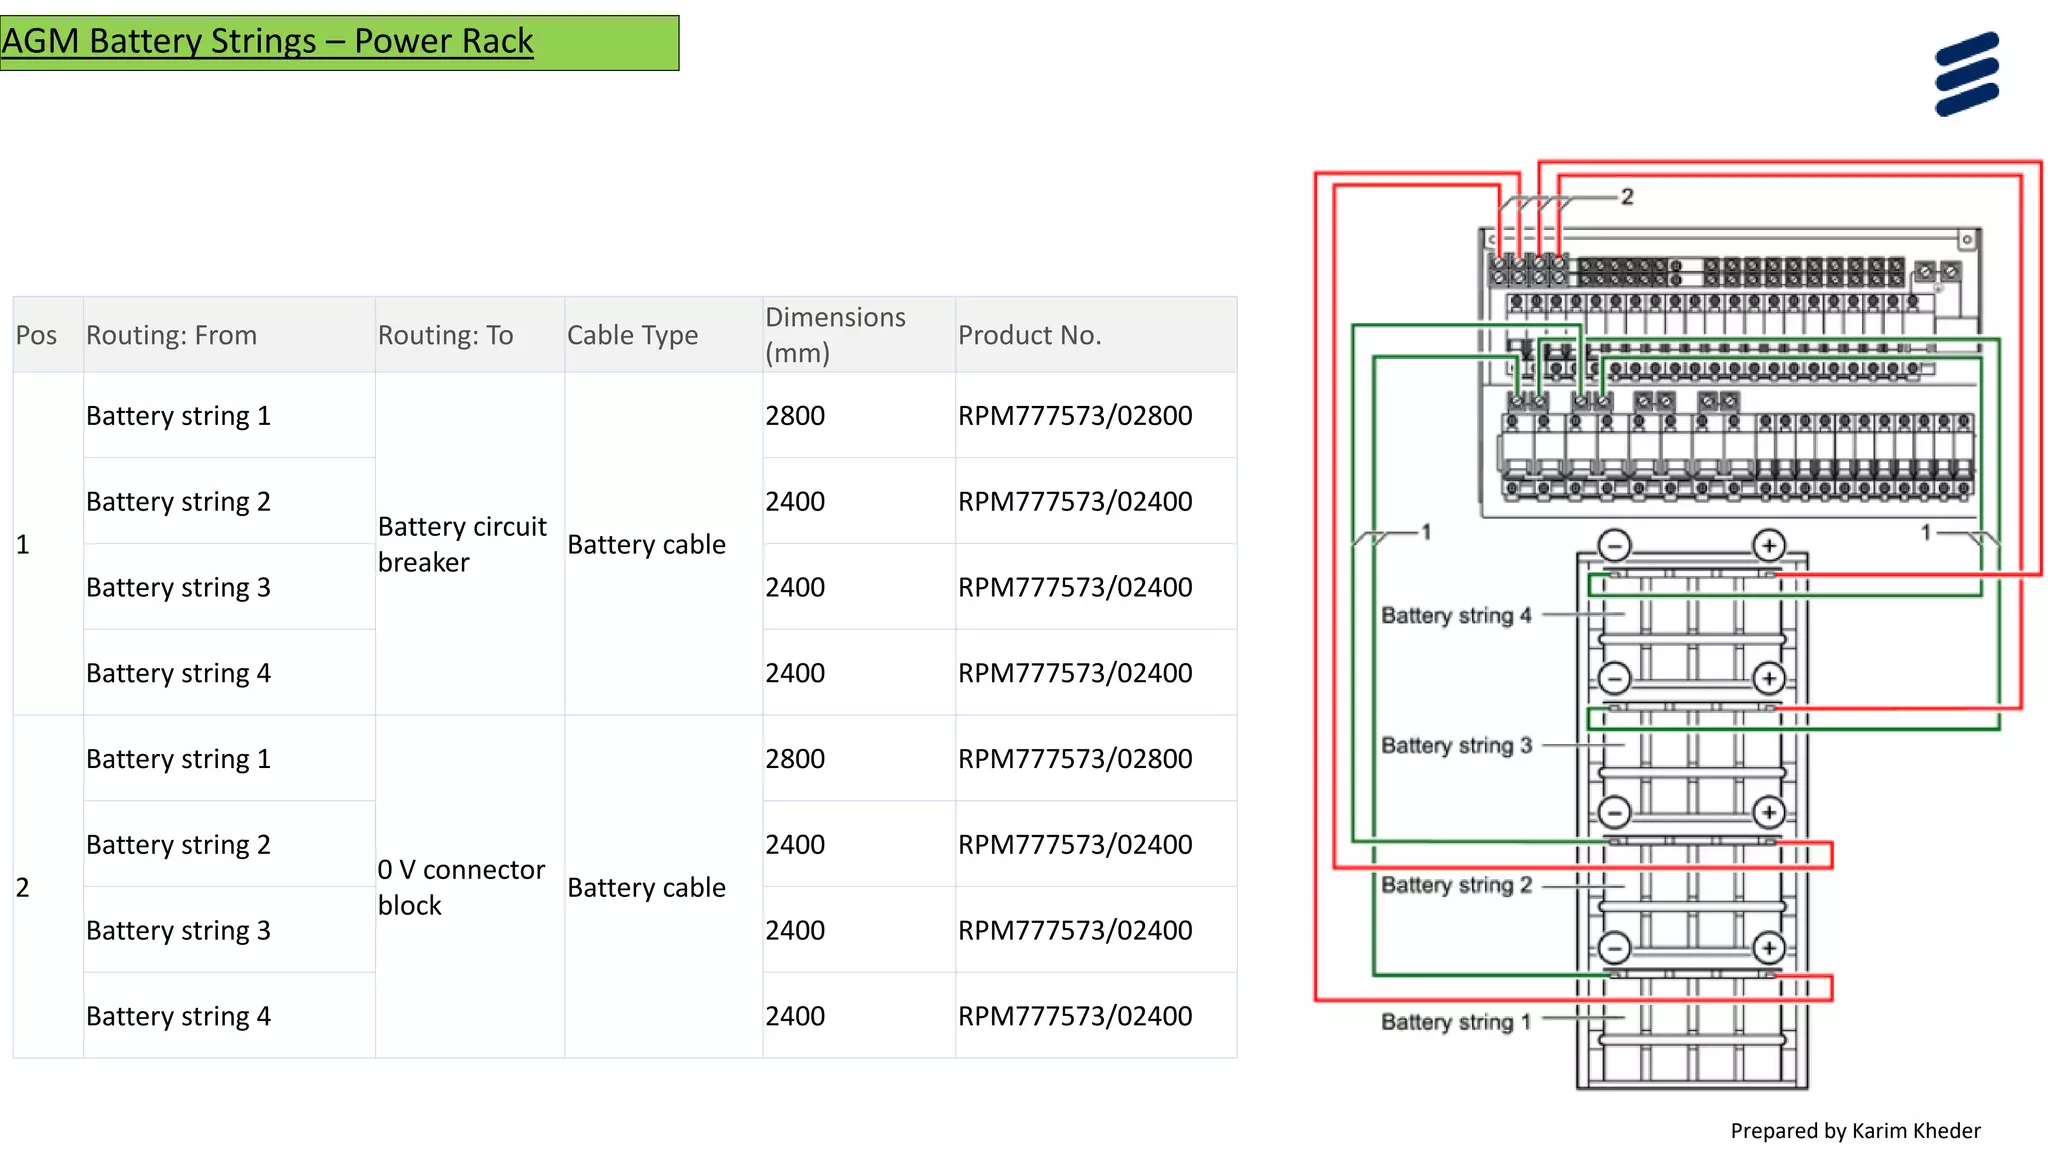Image resolution: width=2048 pixels, height=1152 pixels.
Task: Select the Routing: From column header
Action: tap(171, 335)
